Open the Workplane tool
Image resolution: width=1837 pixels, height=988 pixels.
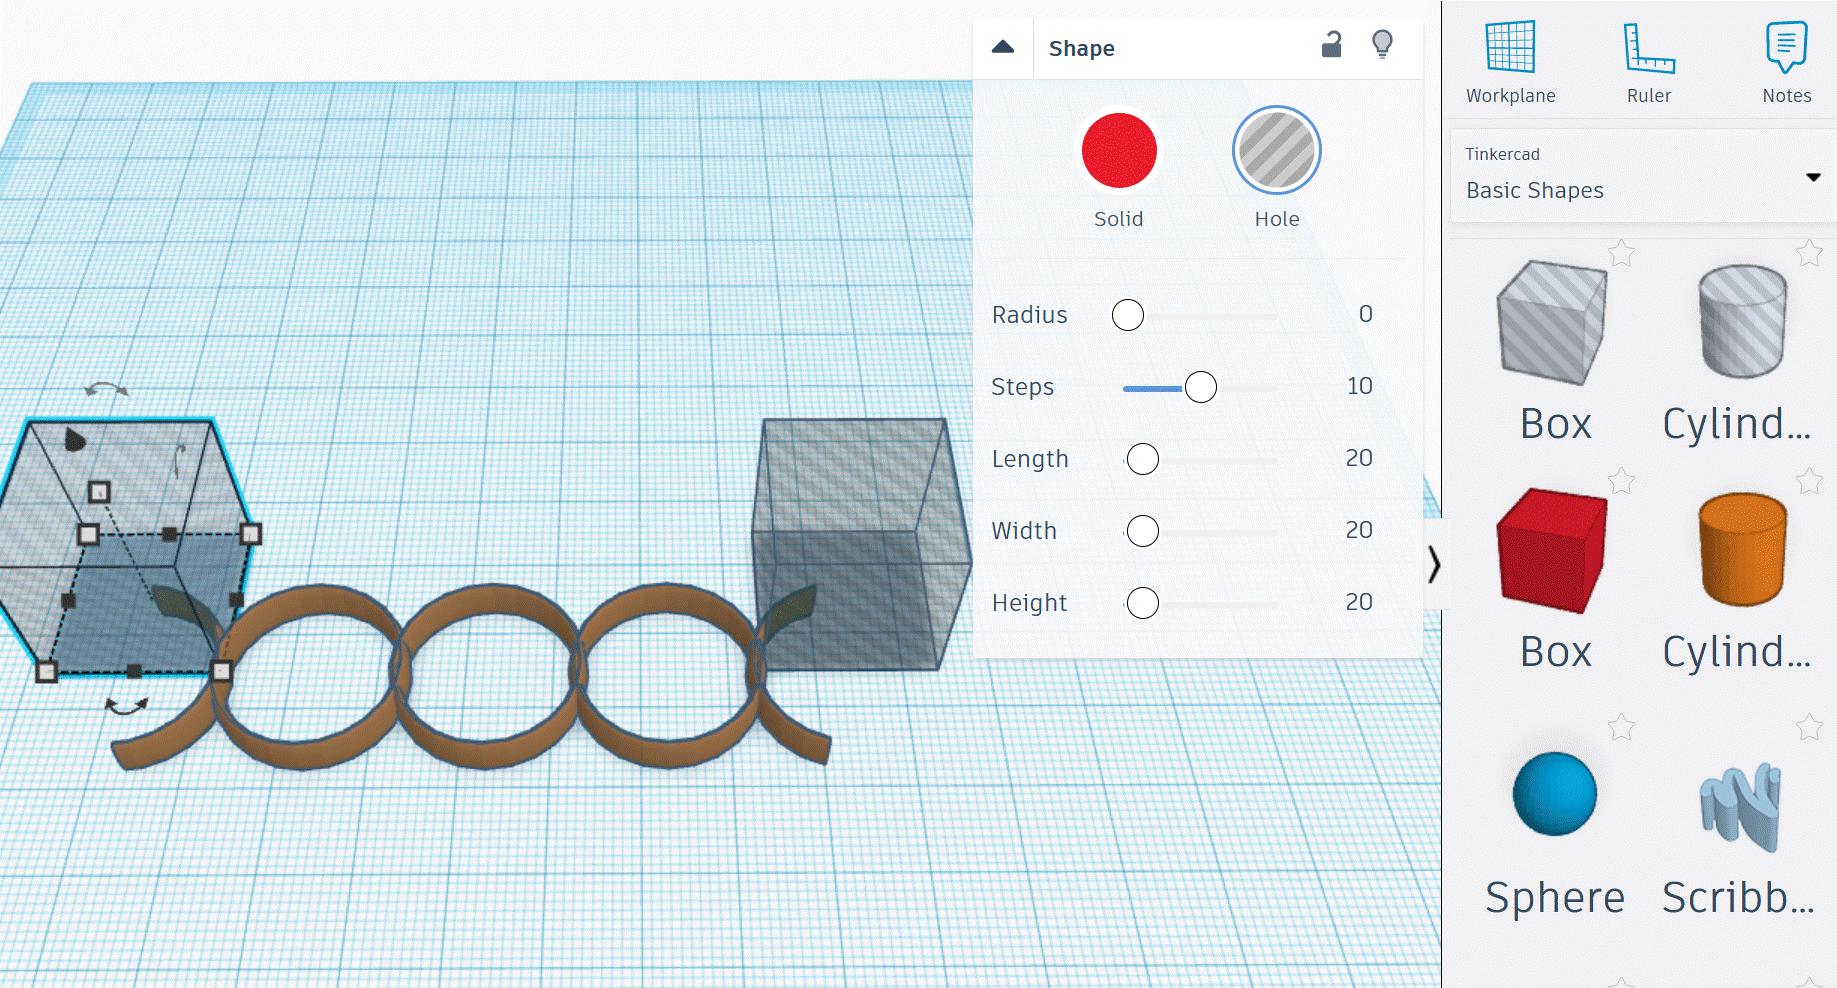pos(1510,62)
